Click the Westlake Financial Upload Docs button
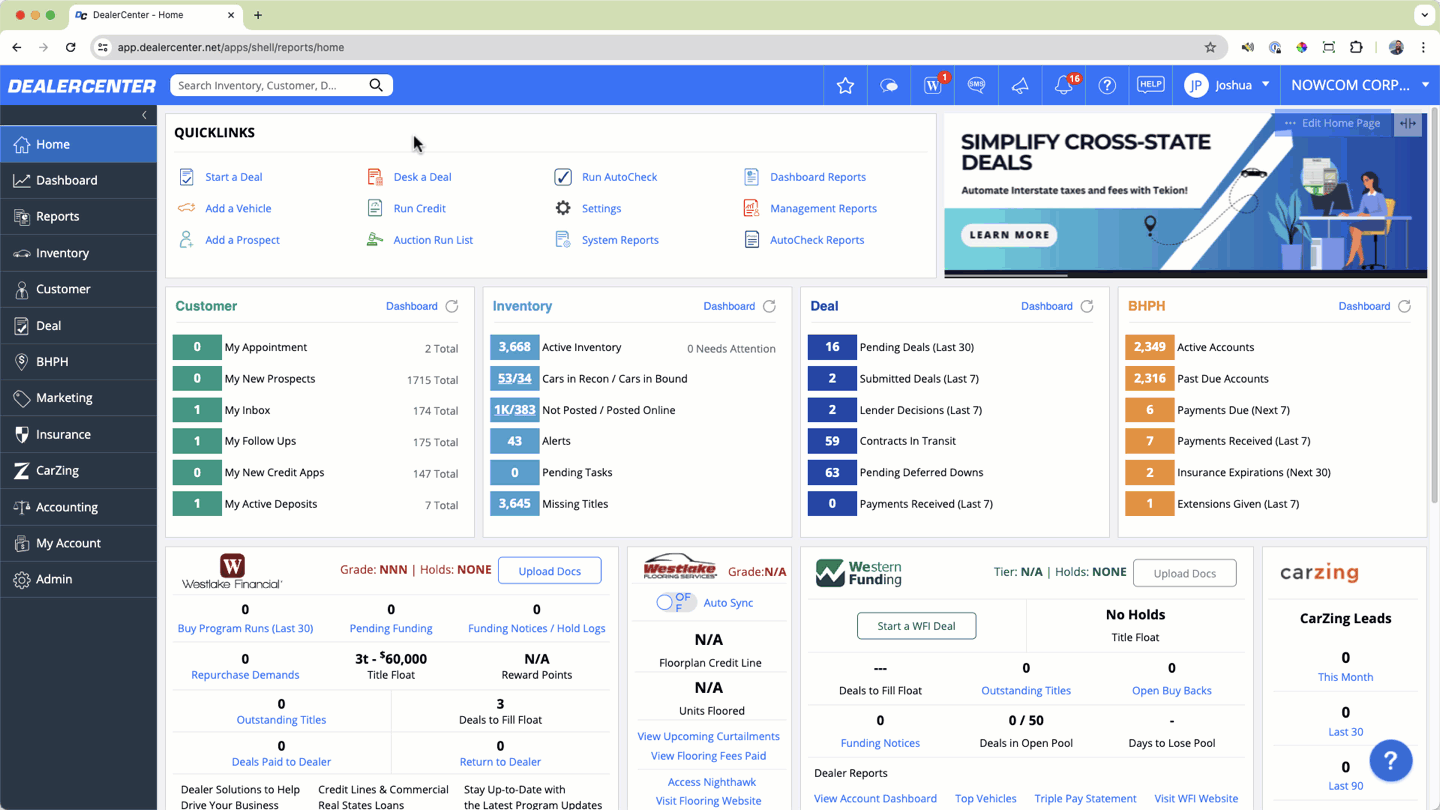1440x810 pixels. [549, 571]
